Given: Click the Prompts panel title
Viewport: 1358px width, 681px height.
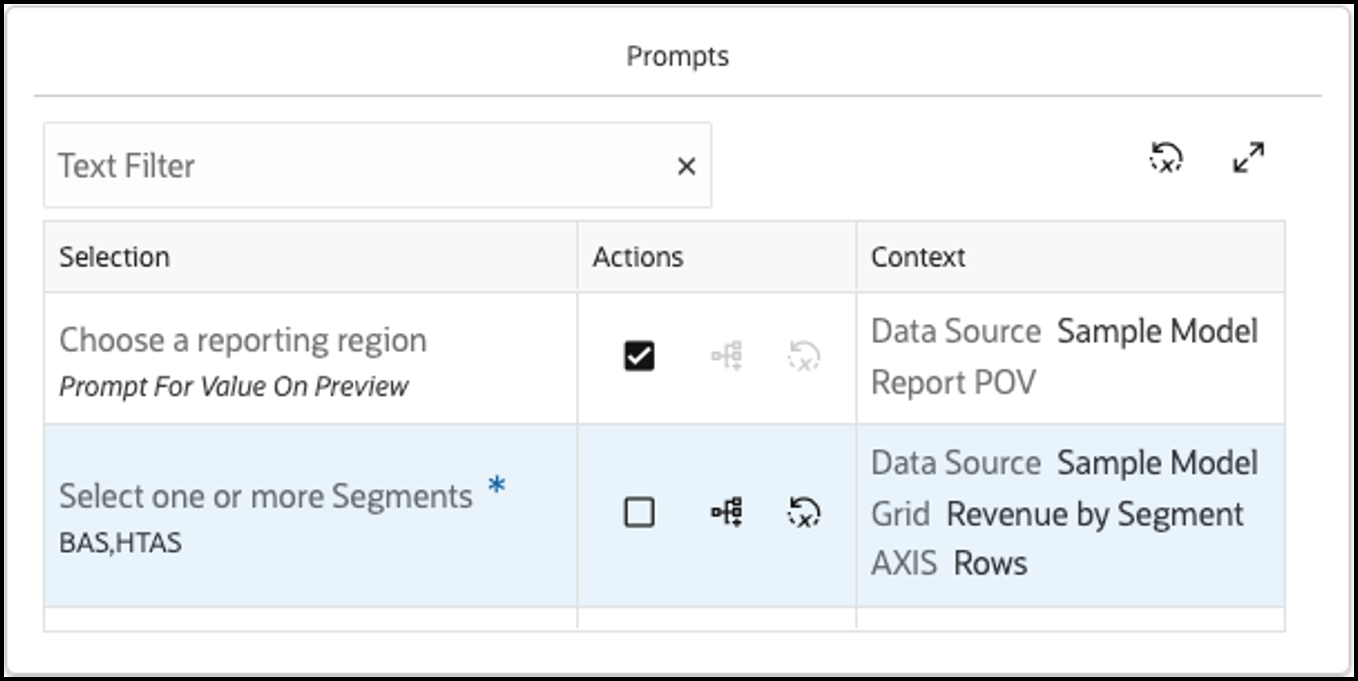Looking at the screenshot, I should pos(678,56).
